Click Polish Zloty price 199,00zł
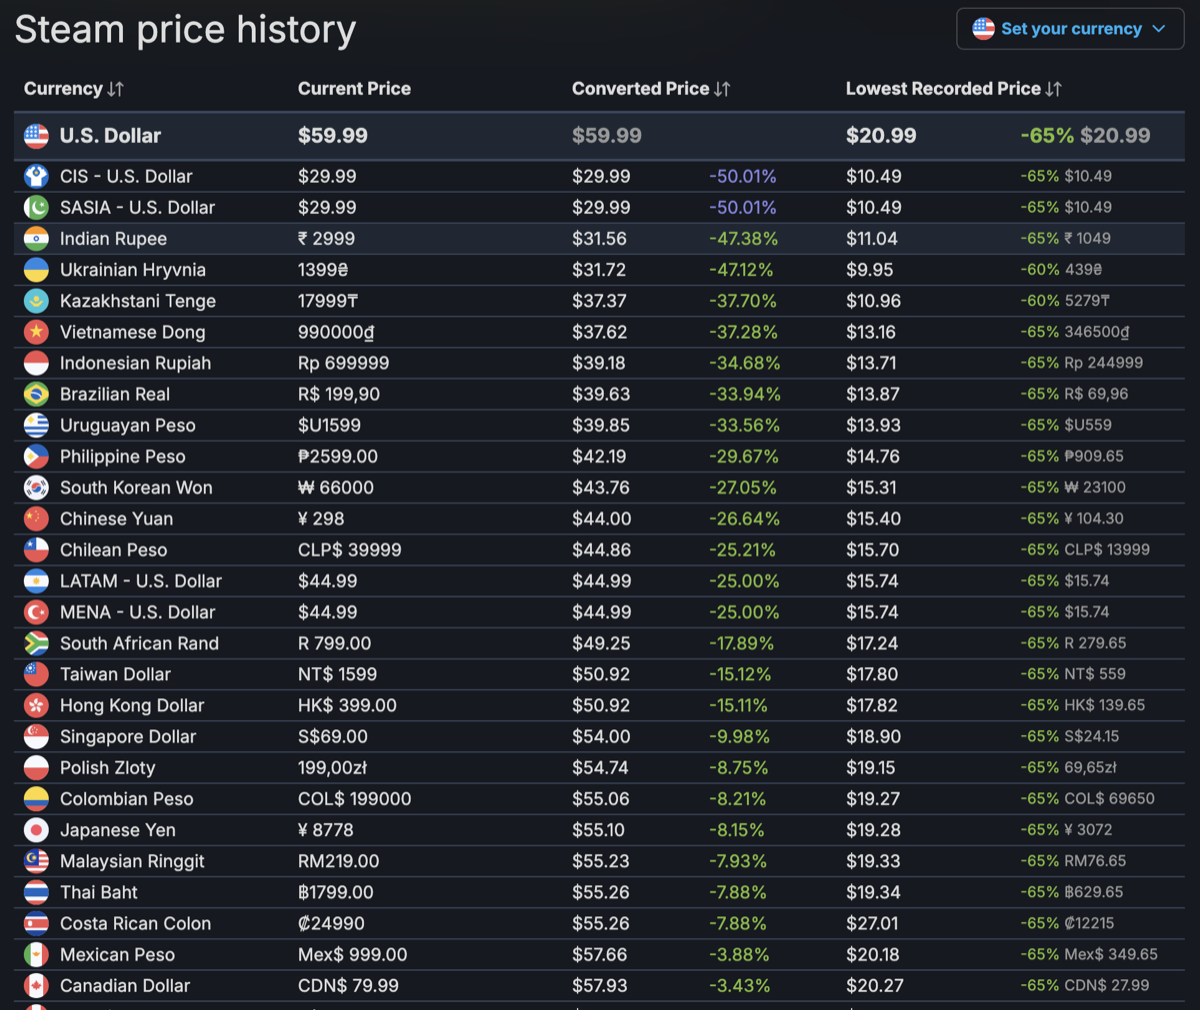Image resolution: width=1200 pixels, height=1010 pixels. pyautogui.click(x=332, y=768)
